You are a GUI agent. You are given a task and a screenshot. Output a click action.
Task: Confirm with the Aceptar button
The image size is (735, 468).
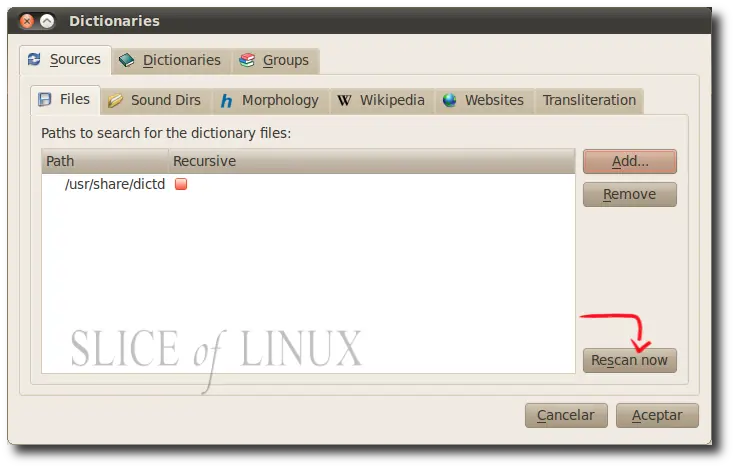(657, 415)
